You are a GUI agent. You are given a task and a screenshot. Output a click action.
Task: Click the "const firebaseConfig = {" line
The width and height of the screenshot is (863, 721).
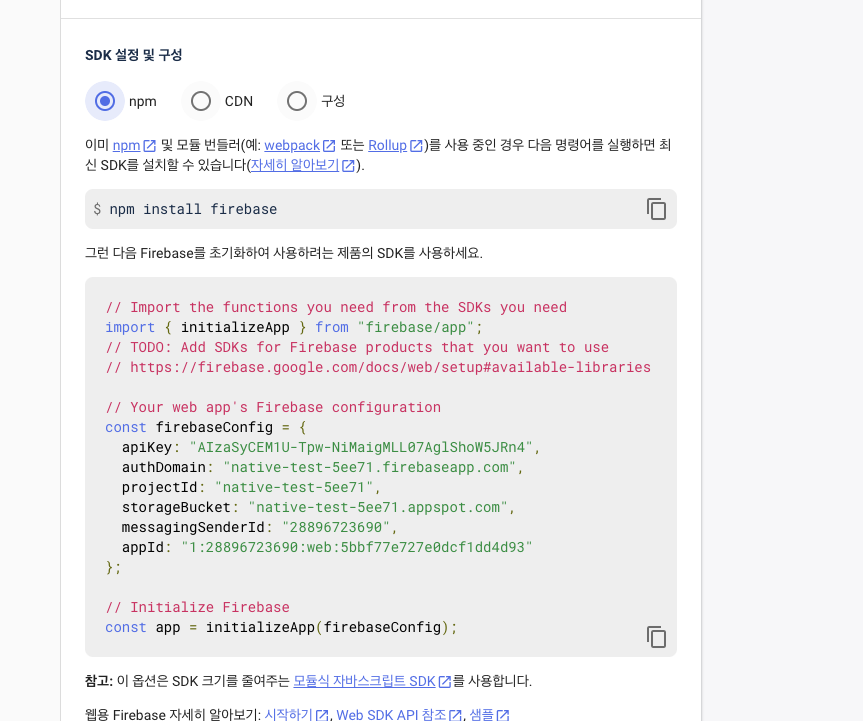[x=206, y=428]
